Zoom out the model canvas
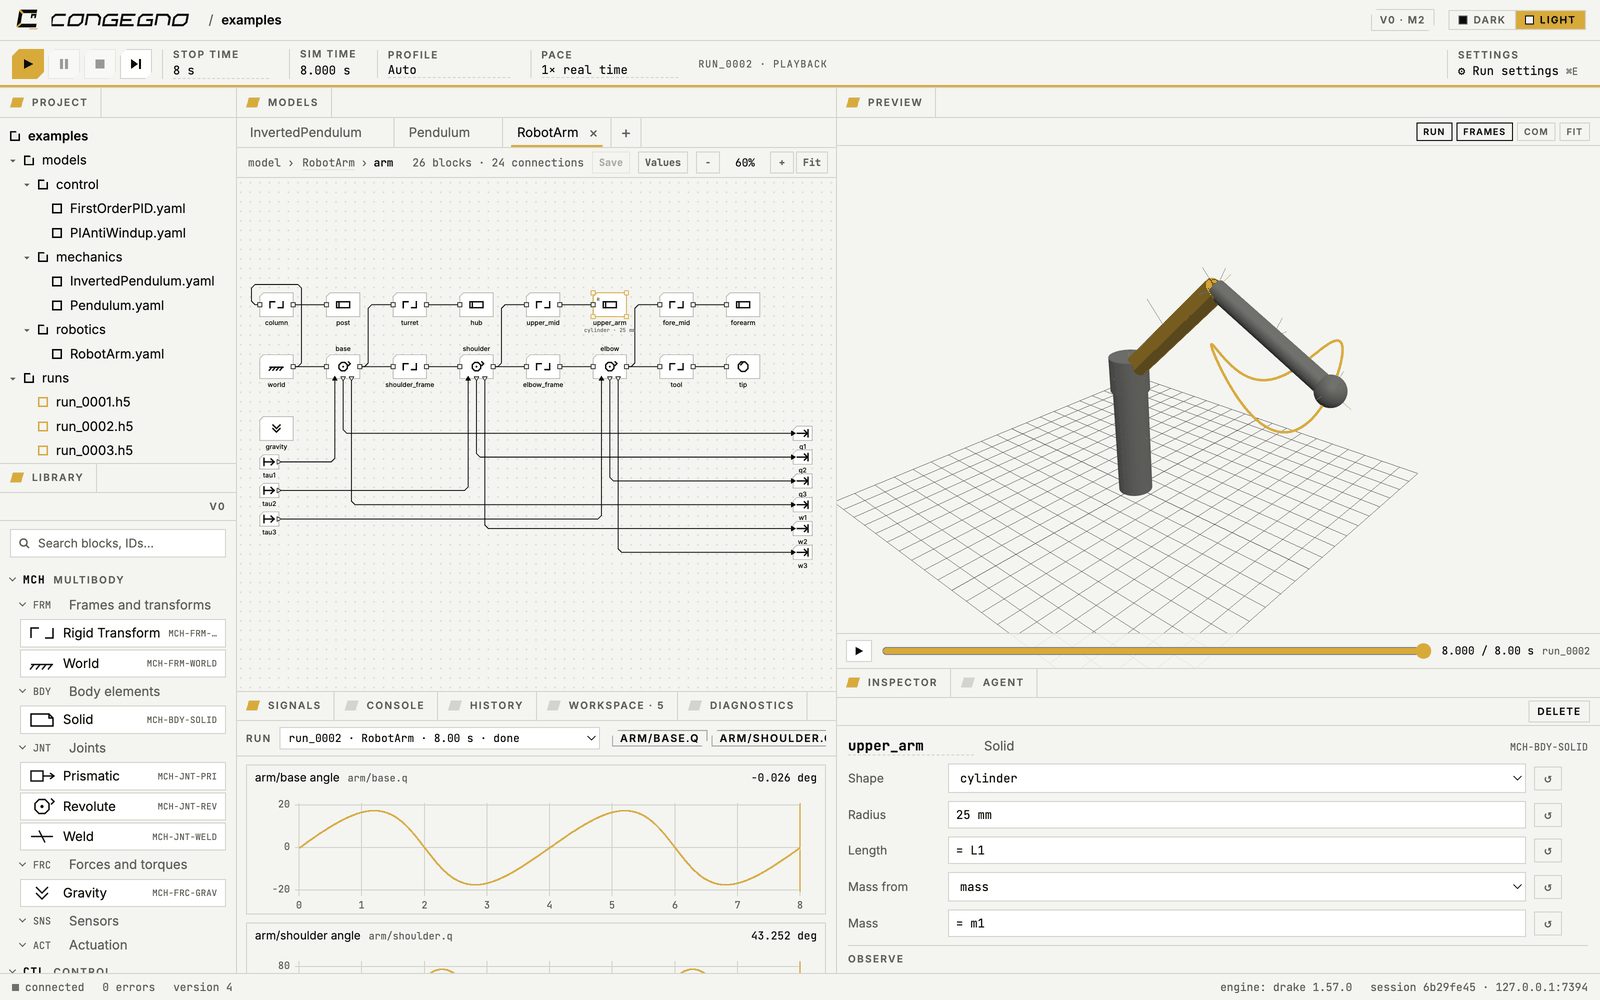The image size is (1600, 1000). [x=708, y=163]
